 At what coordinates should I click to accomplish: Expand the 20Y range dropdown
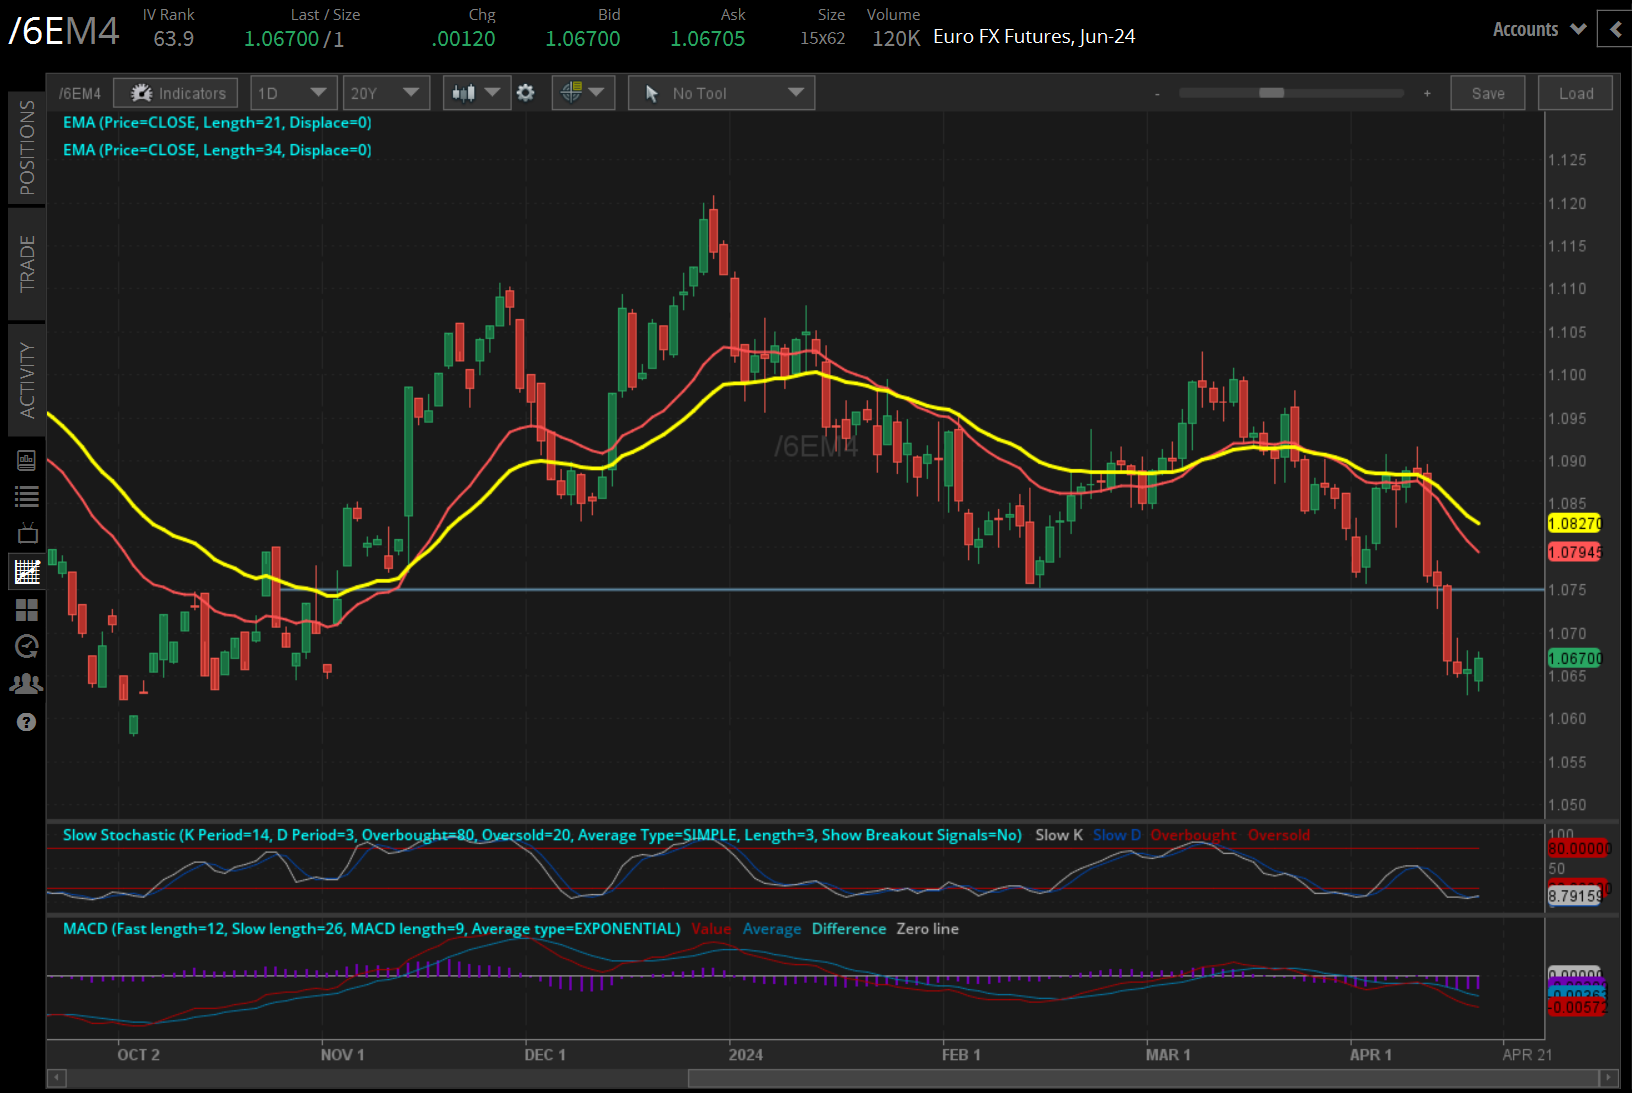pyautogui.click(x=385, y=93)
